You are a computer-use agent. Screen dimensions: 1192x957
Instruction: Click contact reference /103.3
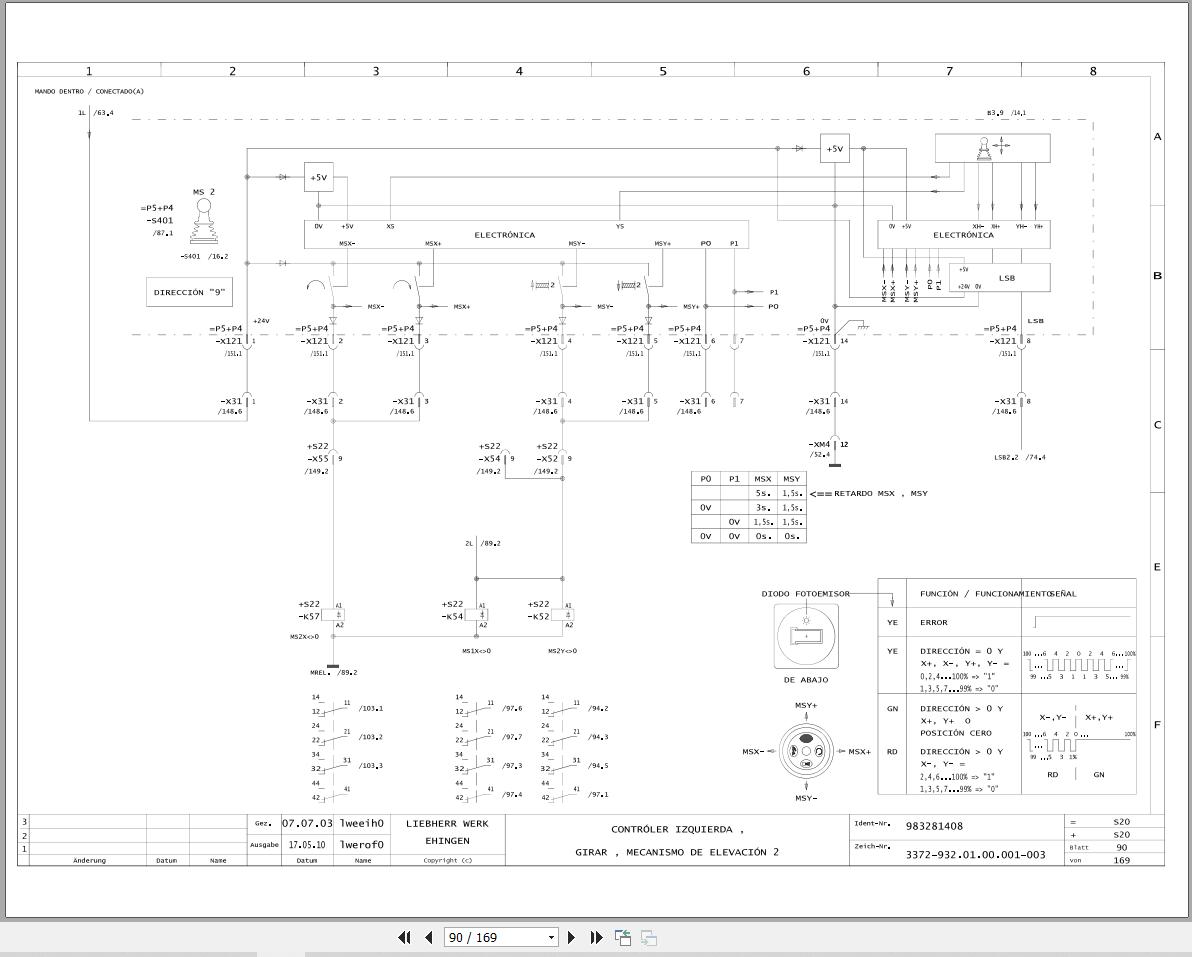(x=371, y=766)
